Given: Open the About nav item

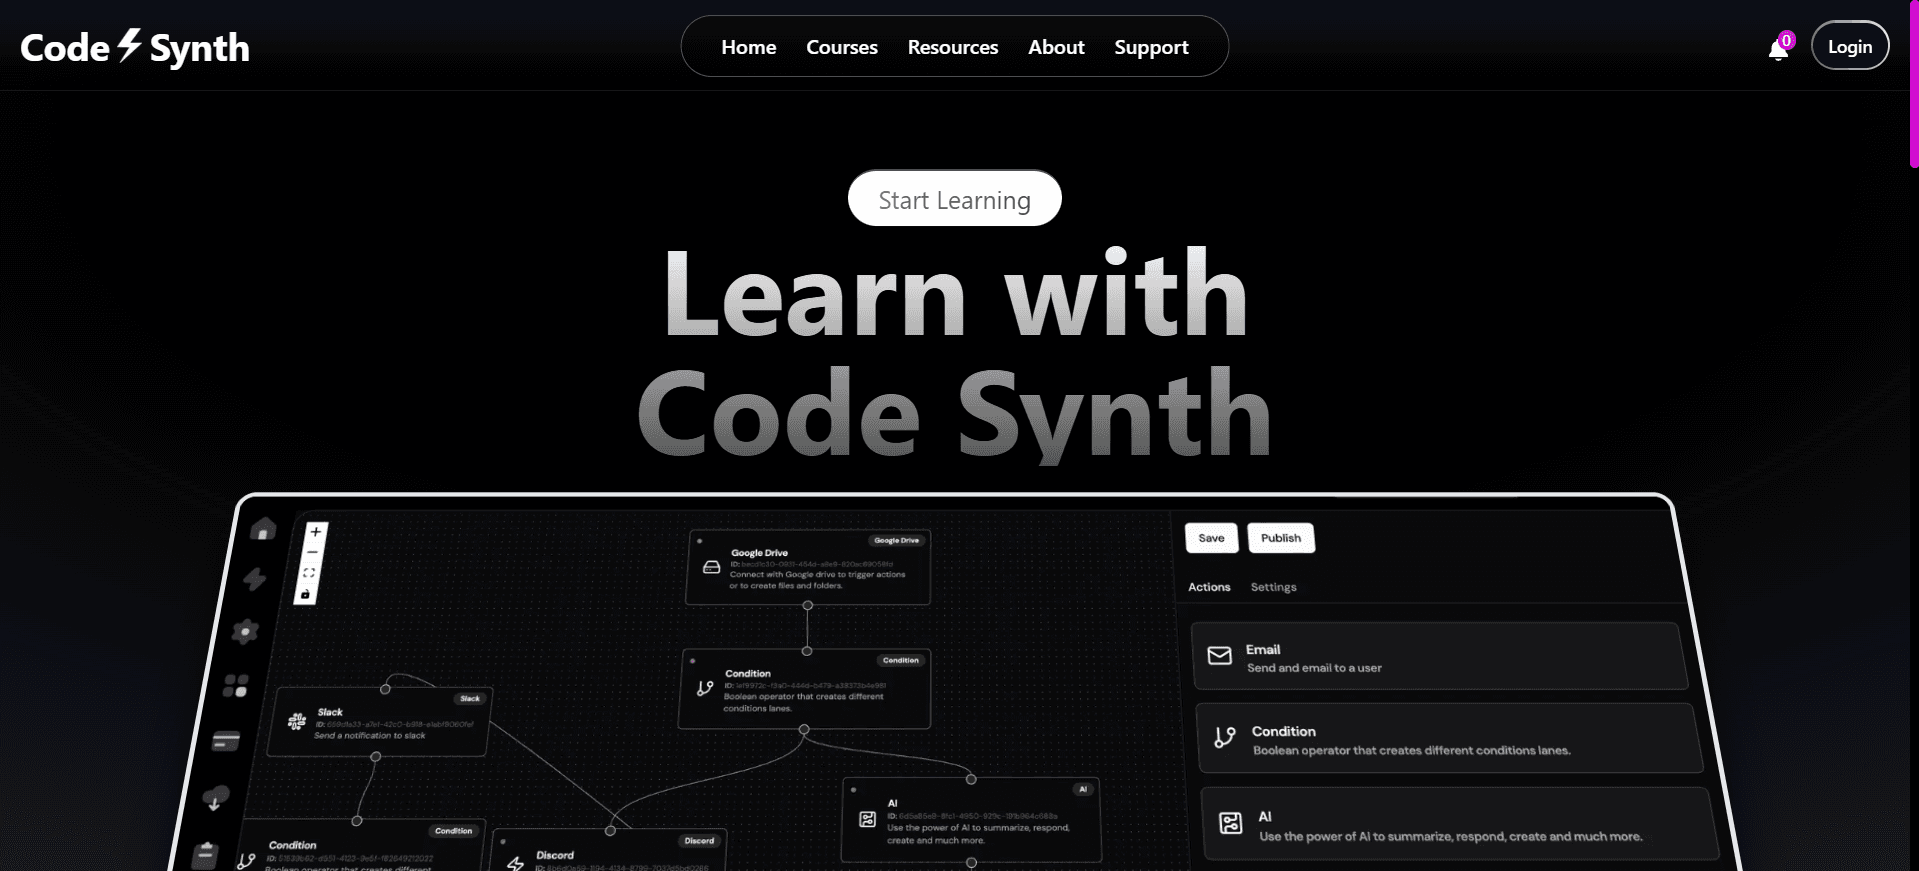Looking at the screenshot, I should (1056, 47).
